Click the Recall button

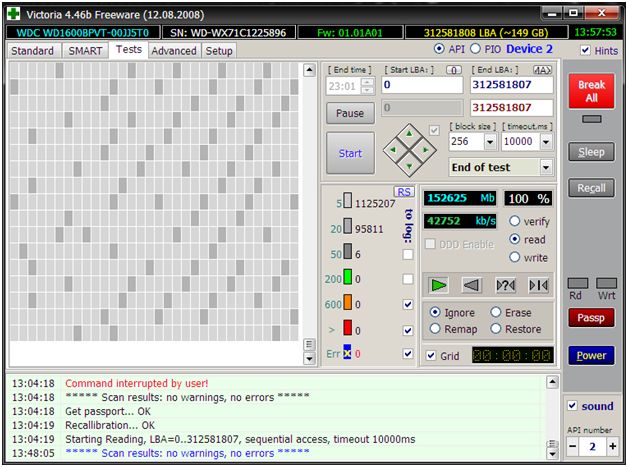click(591, 188)
